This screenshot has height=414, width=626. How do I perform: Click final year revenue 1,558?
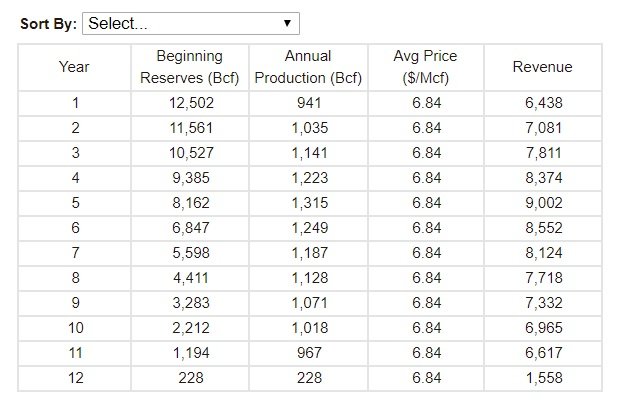click(542, 377)
